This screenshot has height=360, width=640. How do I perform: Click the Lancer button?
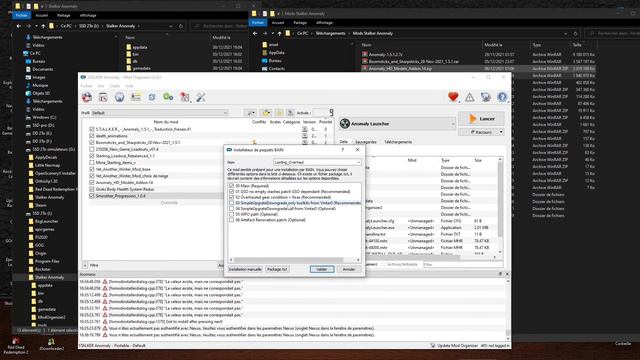click(x=481, y=119)
